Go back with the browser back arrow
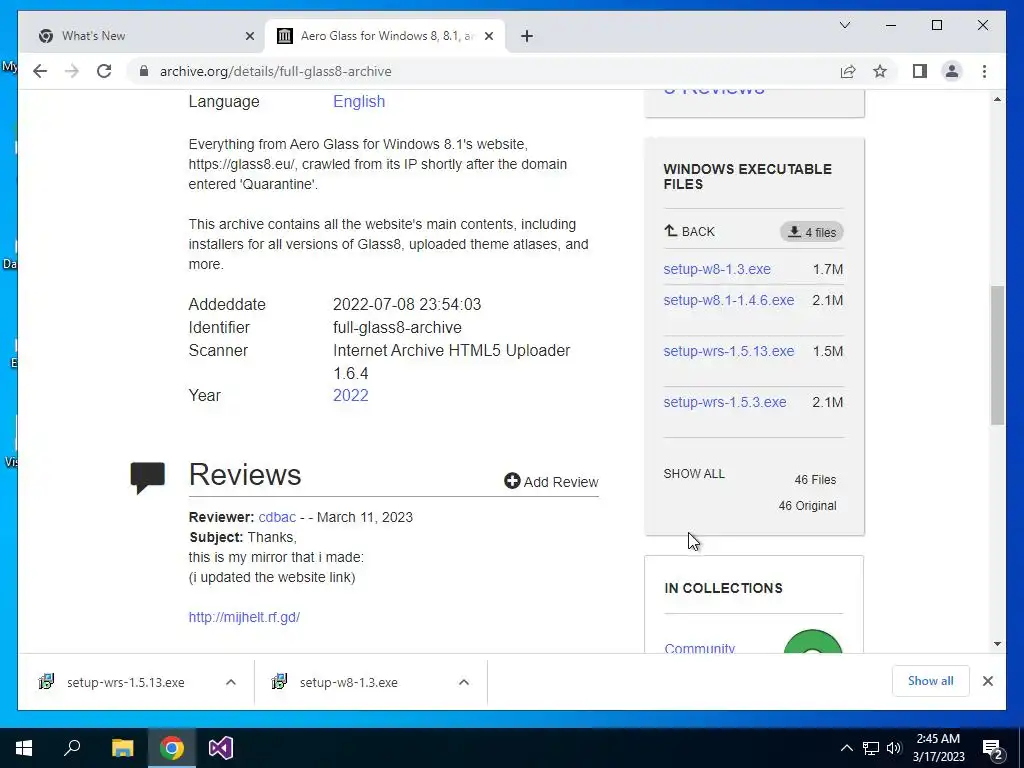1024x768 pixels. pos(40,71)
